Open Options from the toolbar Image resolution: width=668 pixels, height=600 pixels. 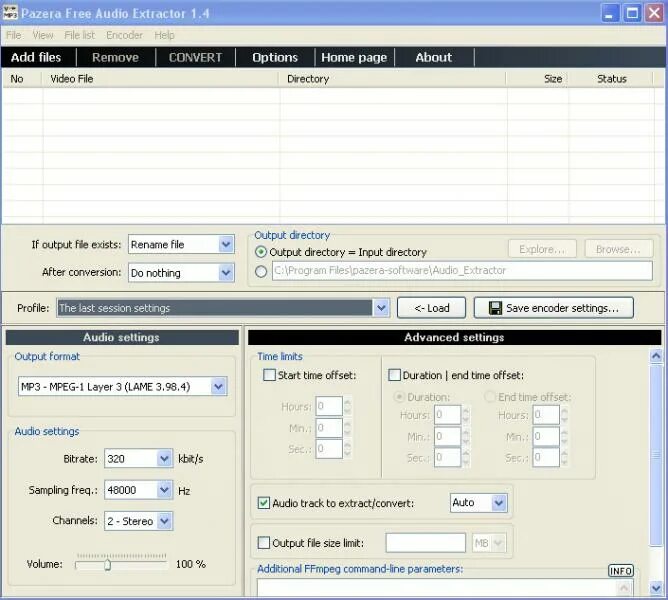tap(275, 57)
